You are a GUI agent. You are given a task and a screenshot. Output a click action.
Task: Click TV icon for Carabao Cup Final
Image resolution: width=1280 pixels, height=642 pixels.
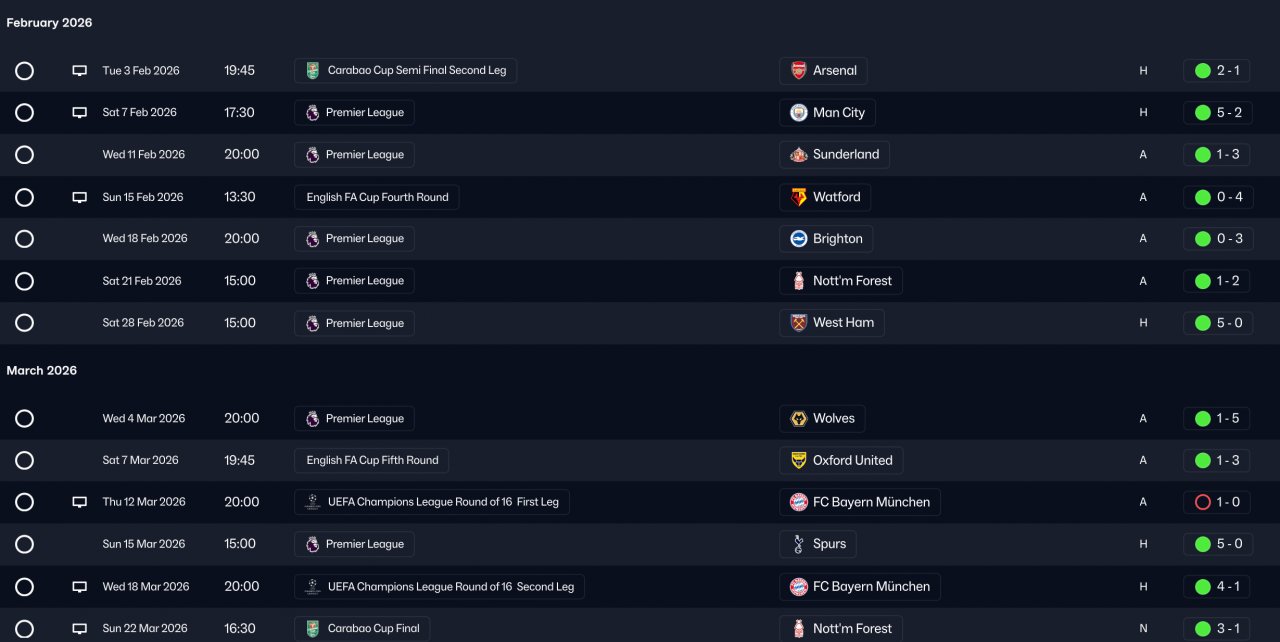click(x=80, y=629)
